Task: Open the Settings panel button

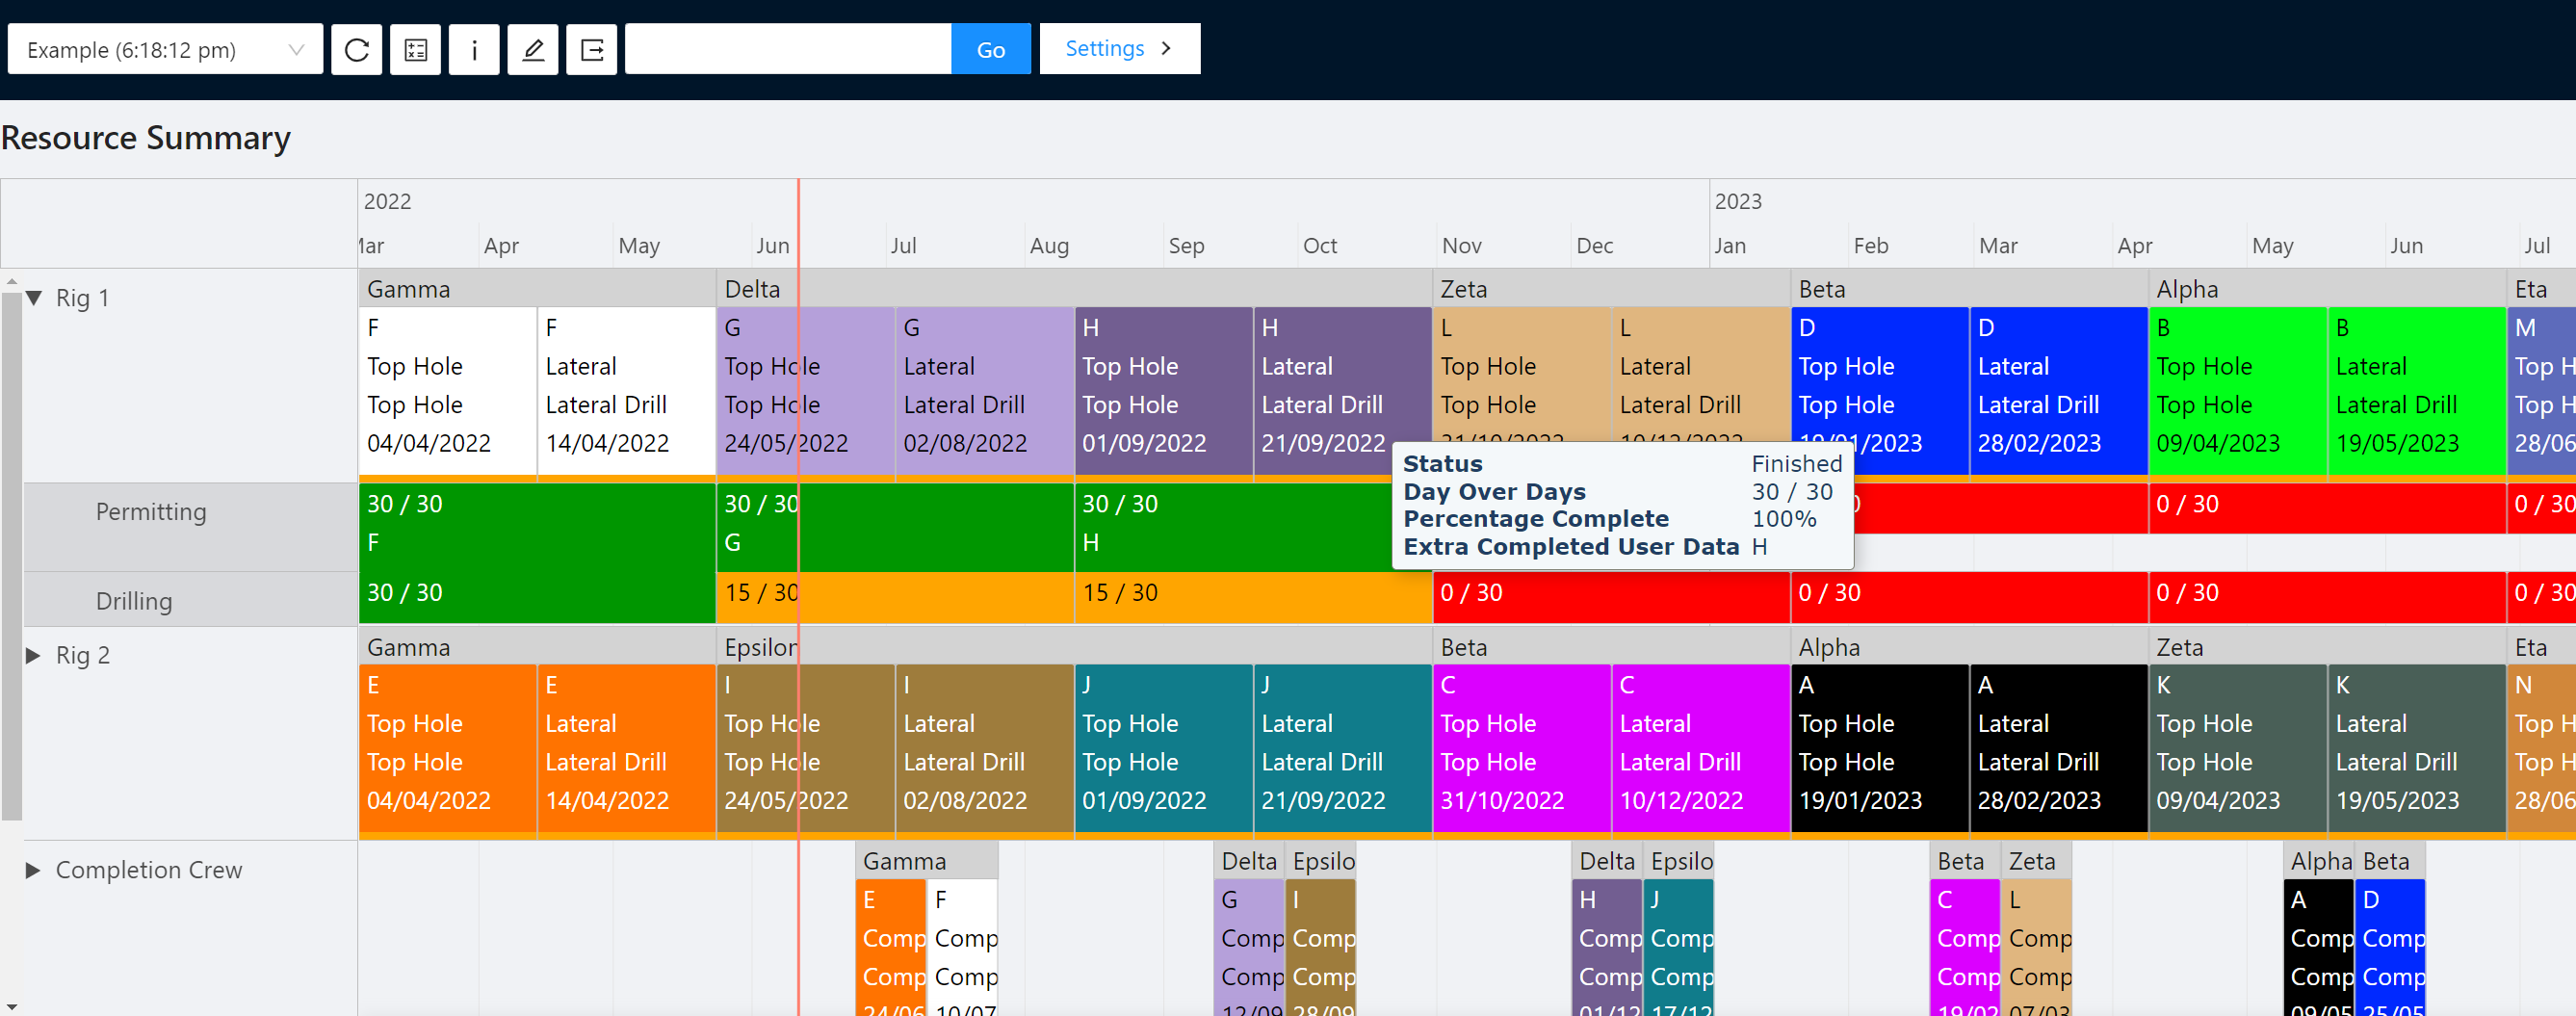Action: point(1119,49)
